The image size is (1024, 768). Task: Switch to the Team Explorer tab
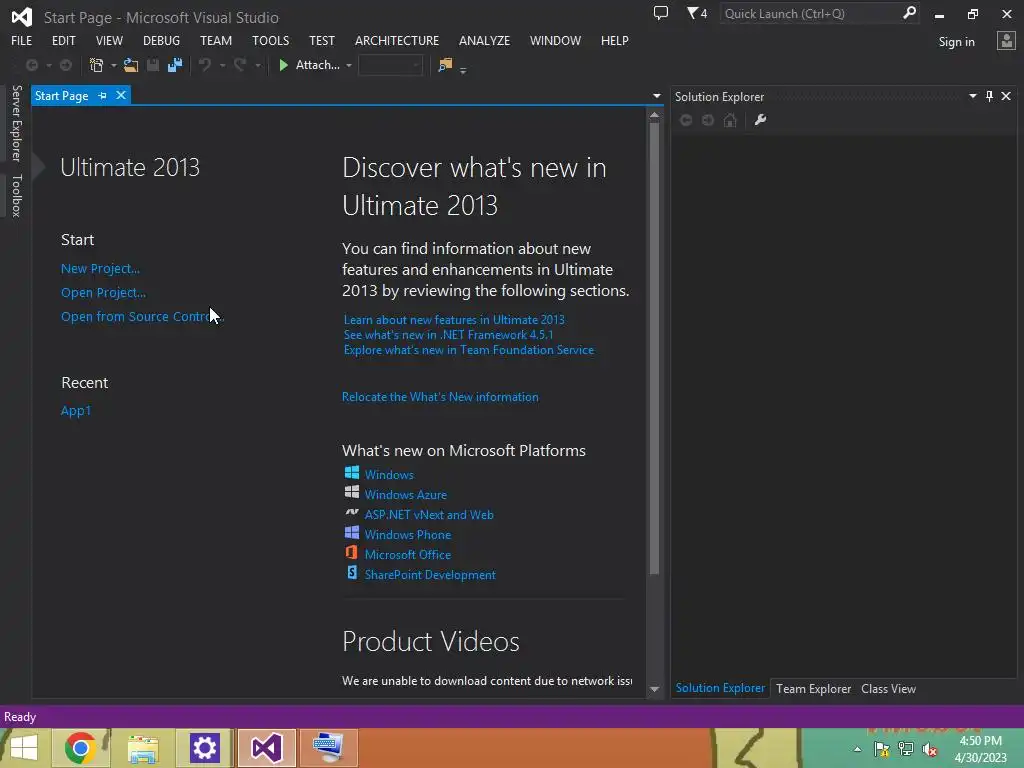click(813, 688)
